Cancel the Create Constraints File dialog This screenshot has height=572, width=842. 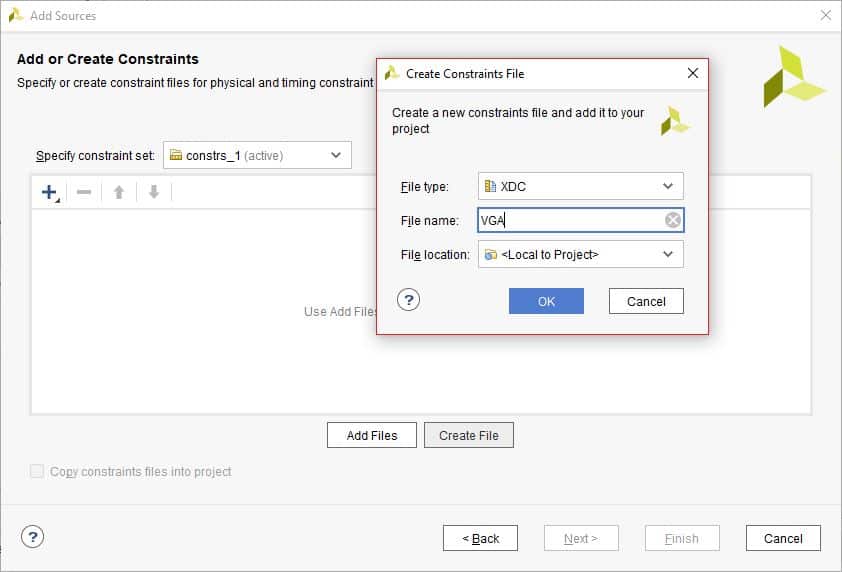[646, 301]
